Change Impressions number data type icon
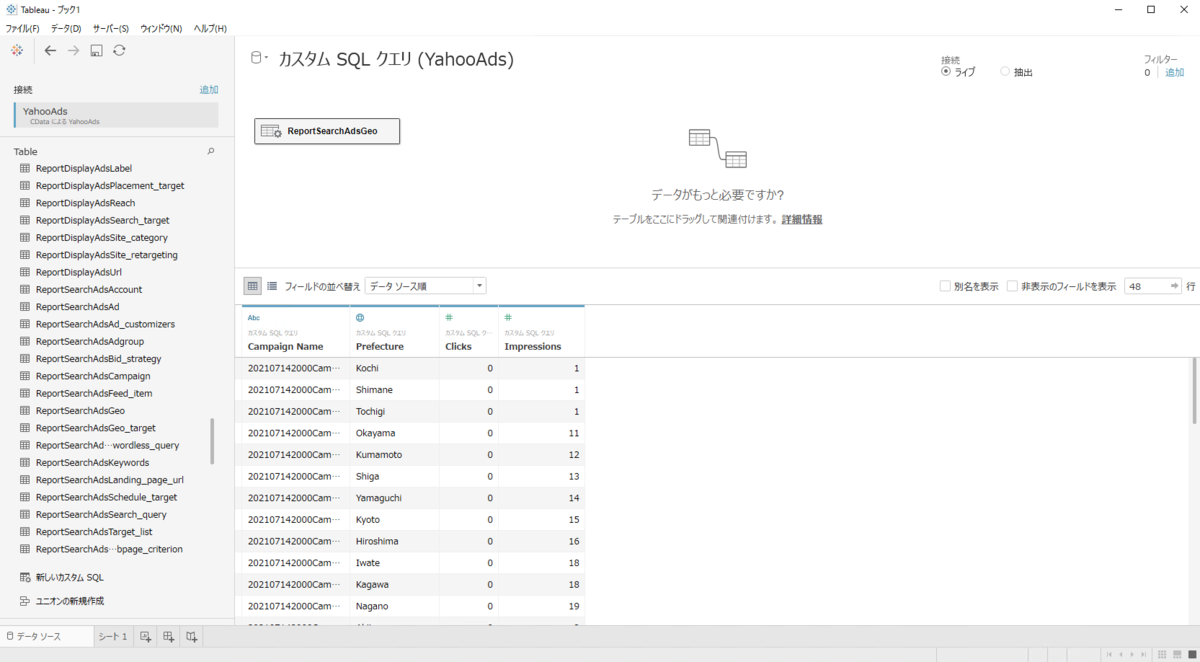The height and width of the screenshot is (662, 1200). (x=508, y=317)
